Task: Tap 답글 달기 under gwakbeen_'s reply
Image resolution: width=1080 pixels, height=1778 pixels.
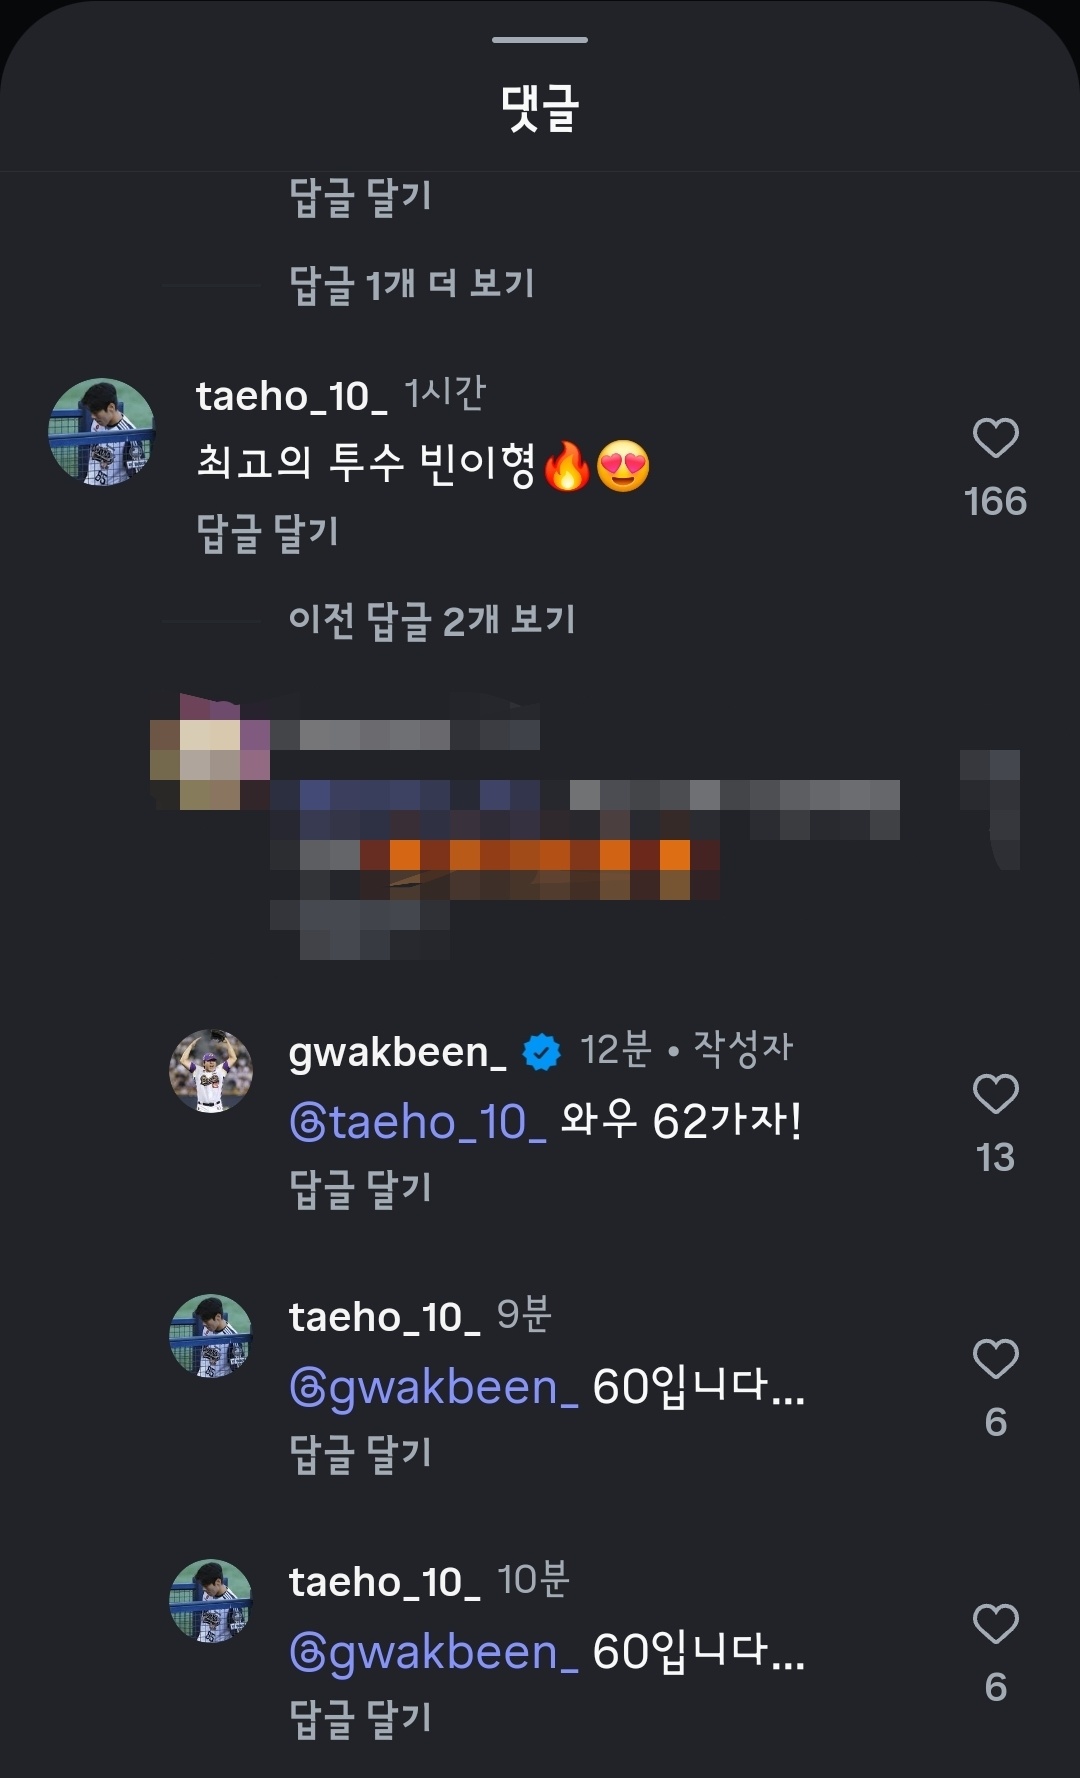Action: click(360, 1188)
